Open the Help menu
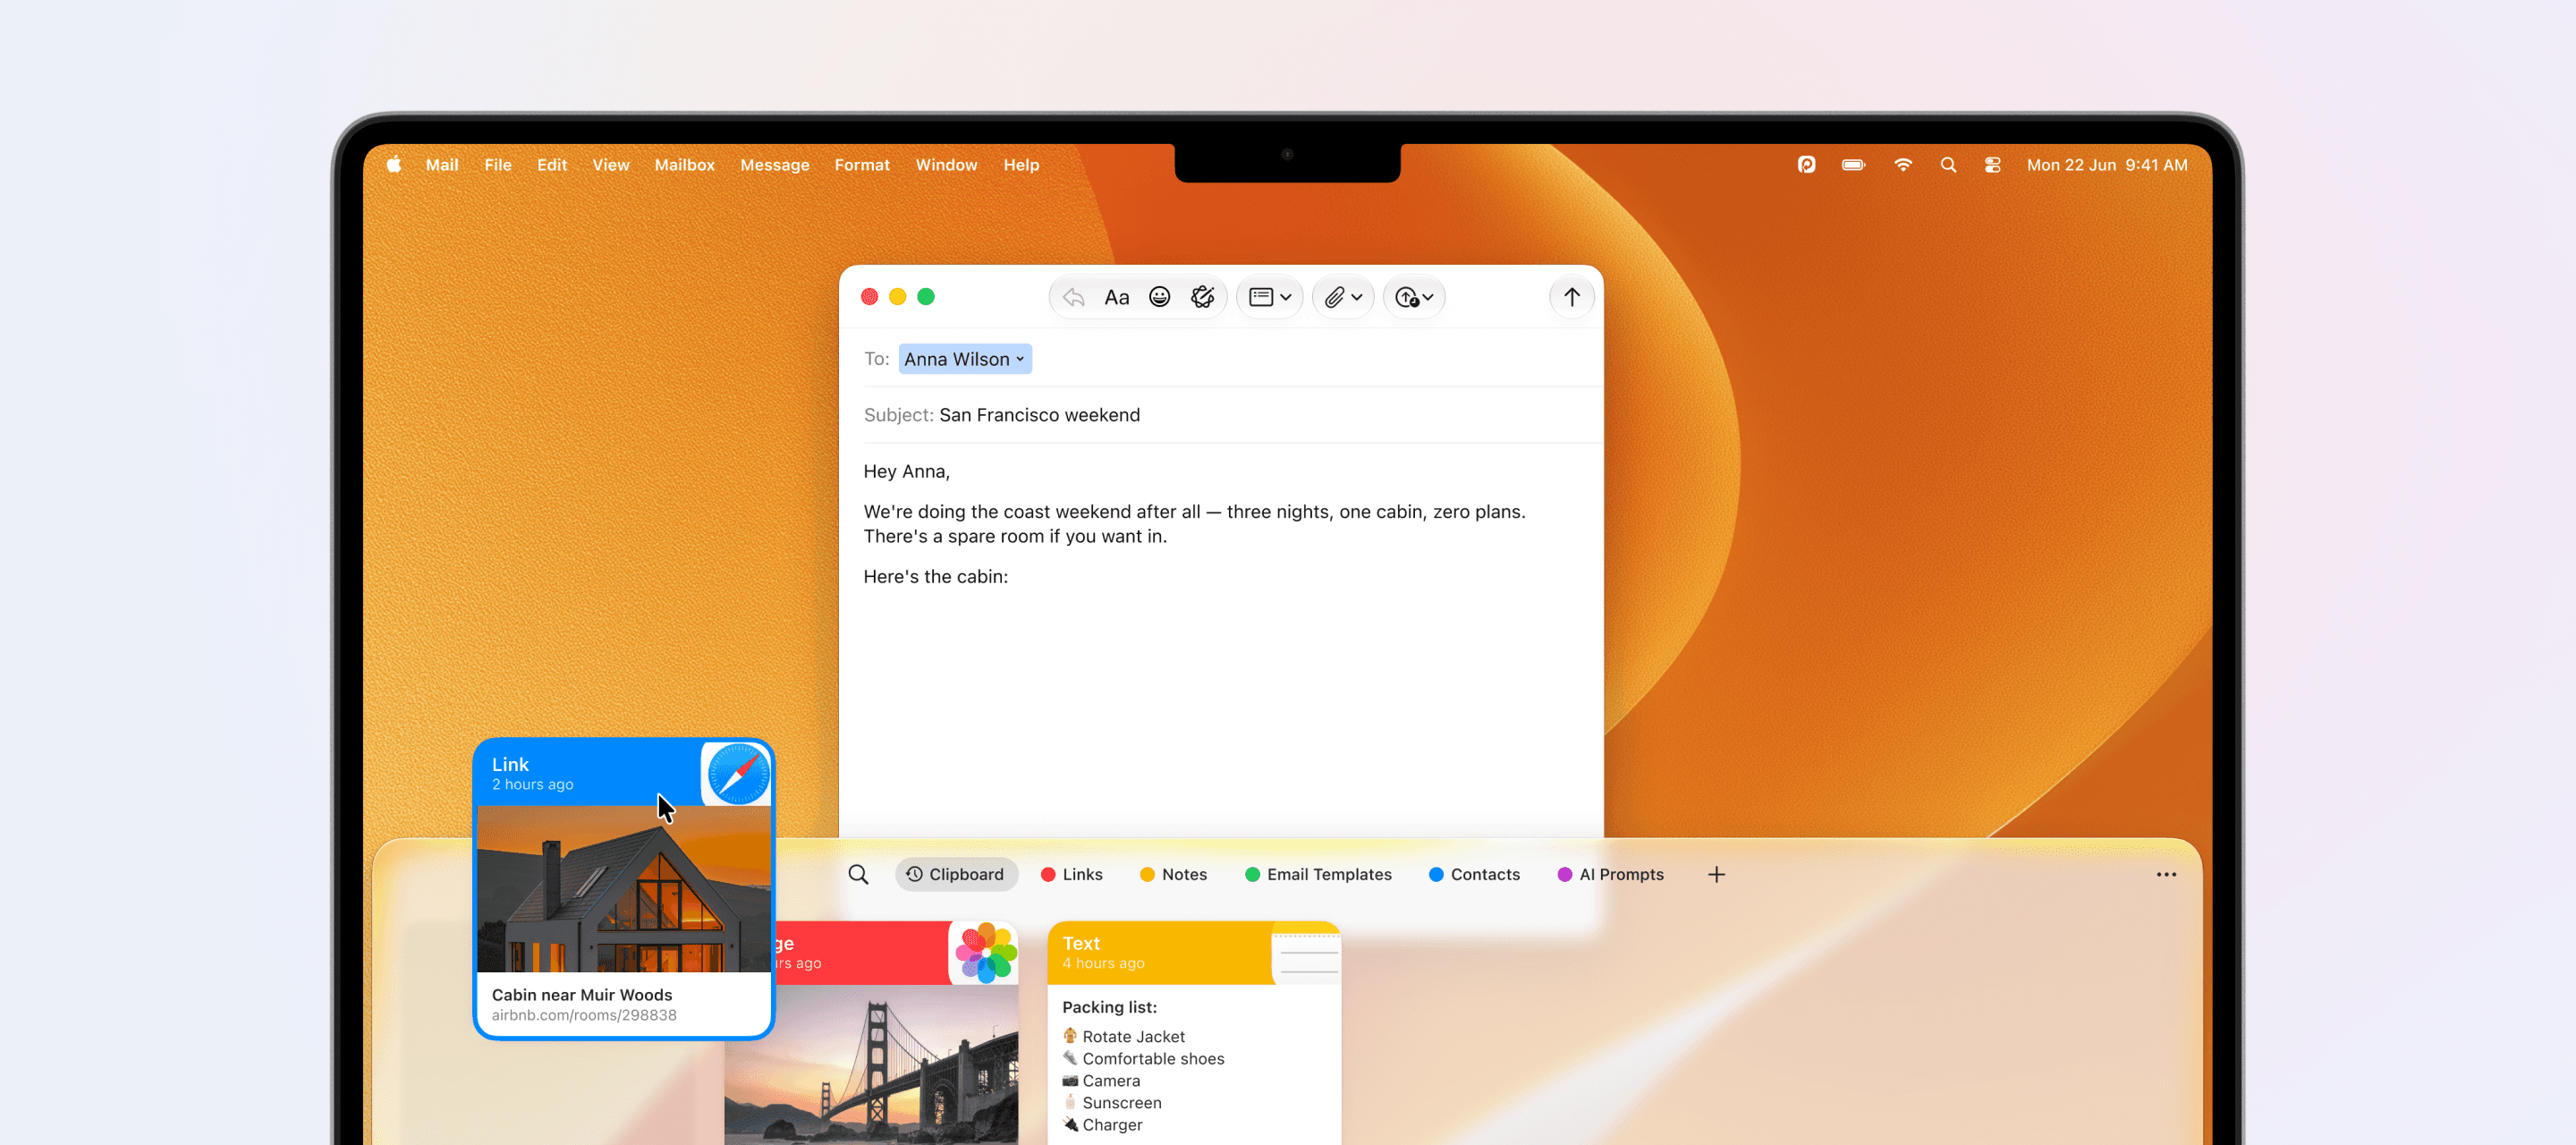This screenshot has height=1145, width=2576. (1021, 165)
